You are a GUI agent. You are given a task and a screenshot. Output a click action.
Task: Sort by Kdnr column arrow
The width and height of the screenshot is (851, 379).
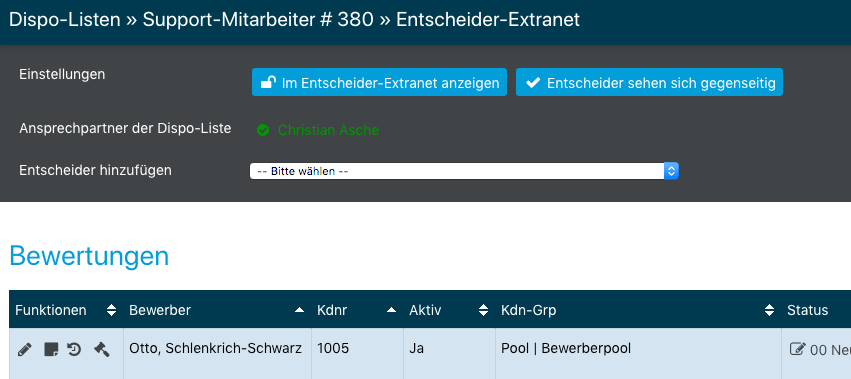point(391,310)
